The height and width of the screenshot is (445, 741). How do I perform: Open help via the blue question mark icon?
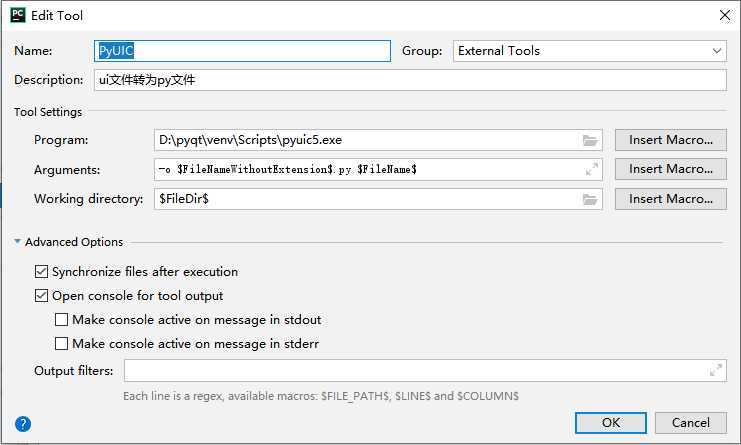pyautogui.click(x=23, y=424)
